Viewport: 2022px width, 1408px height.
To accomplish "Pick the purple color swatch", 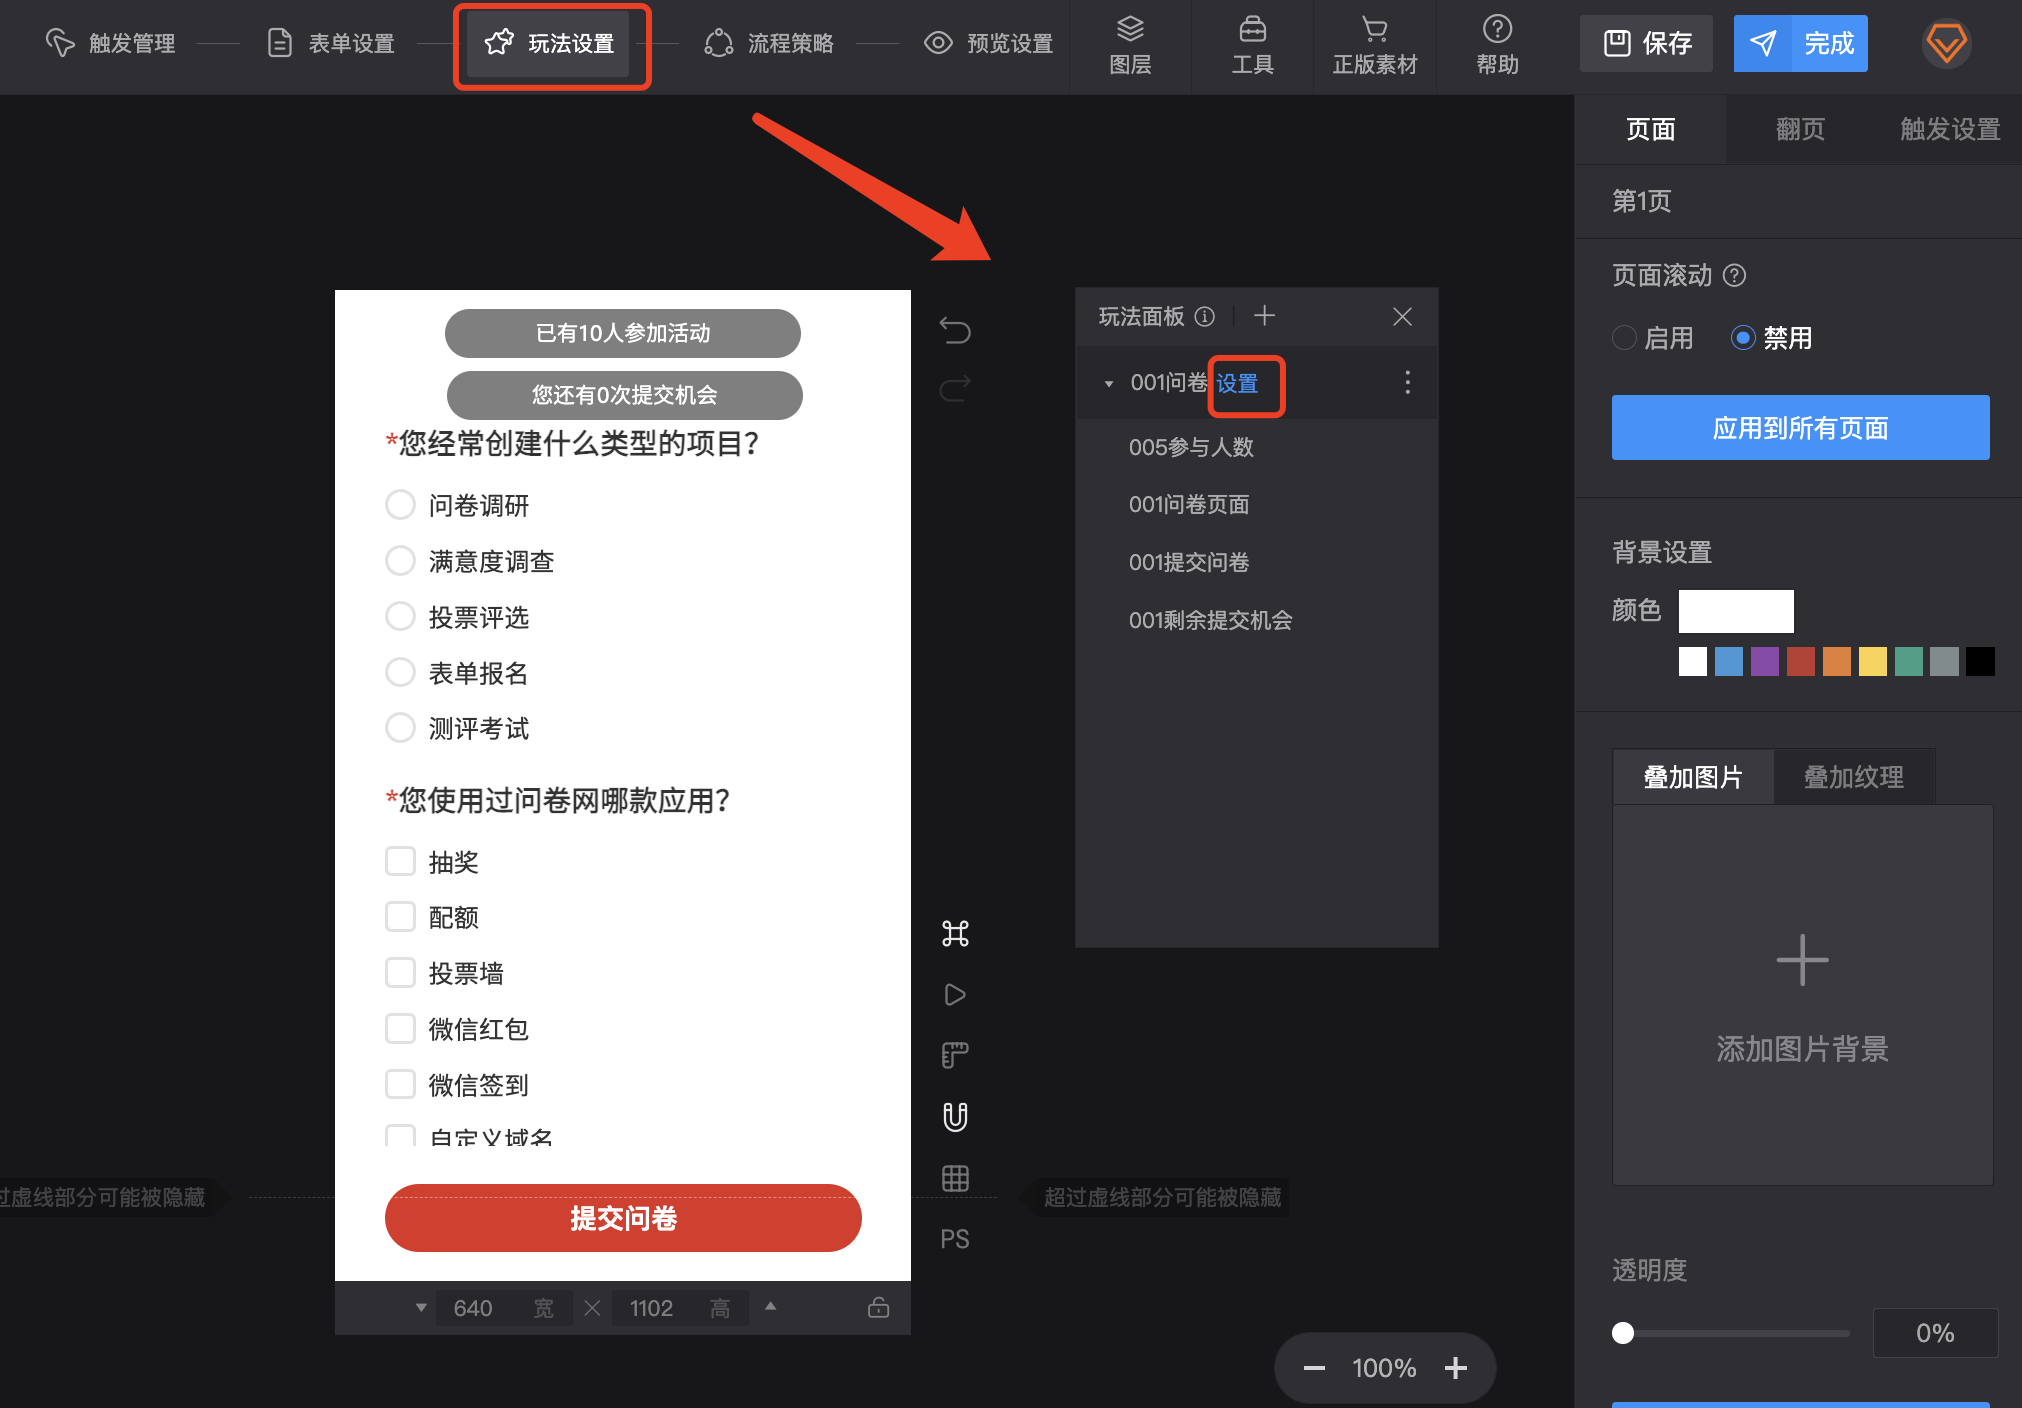I will (1765, 662).
